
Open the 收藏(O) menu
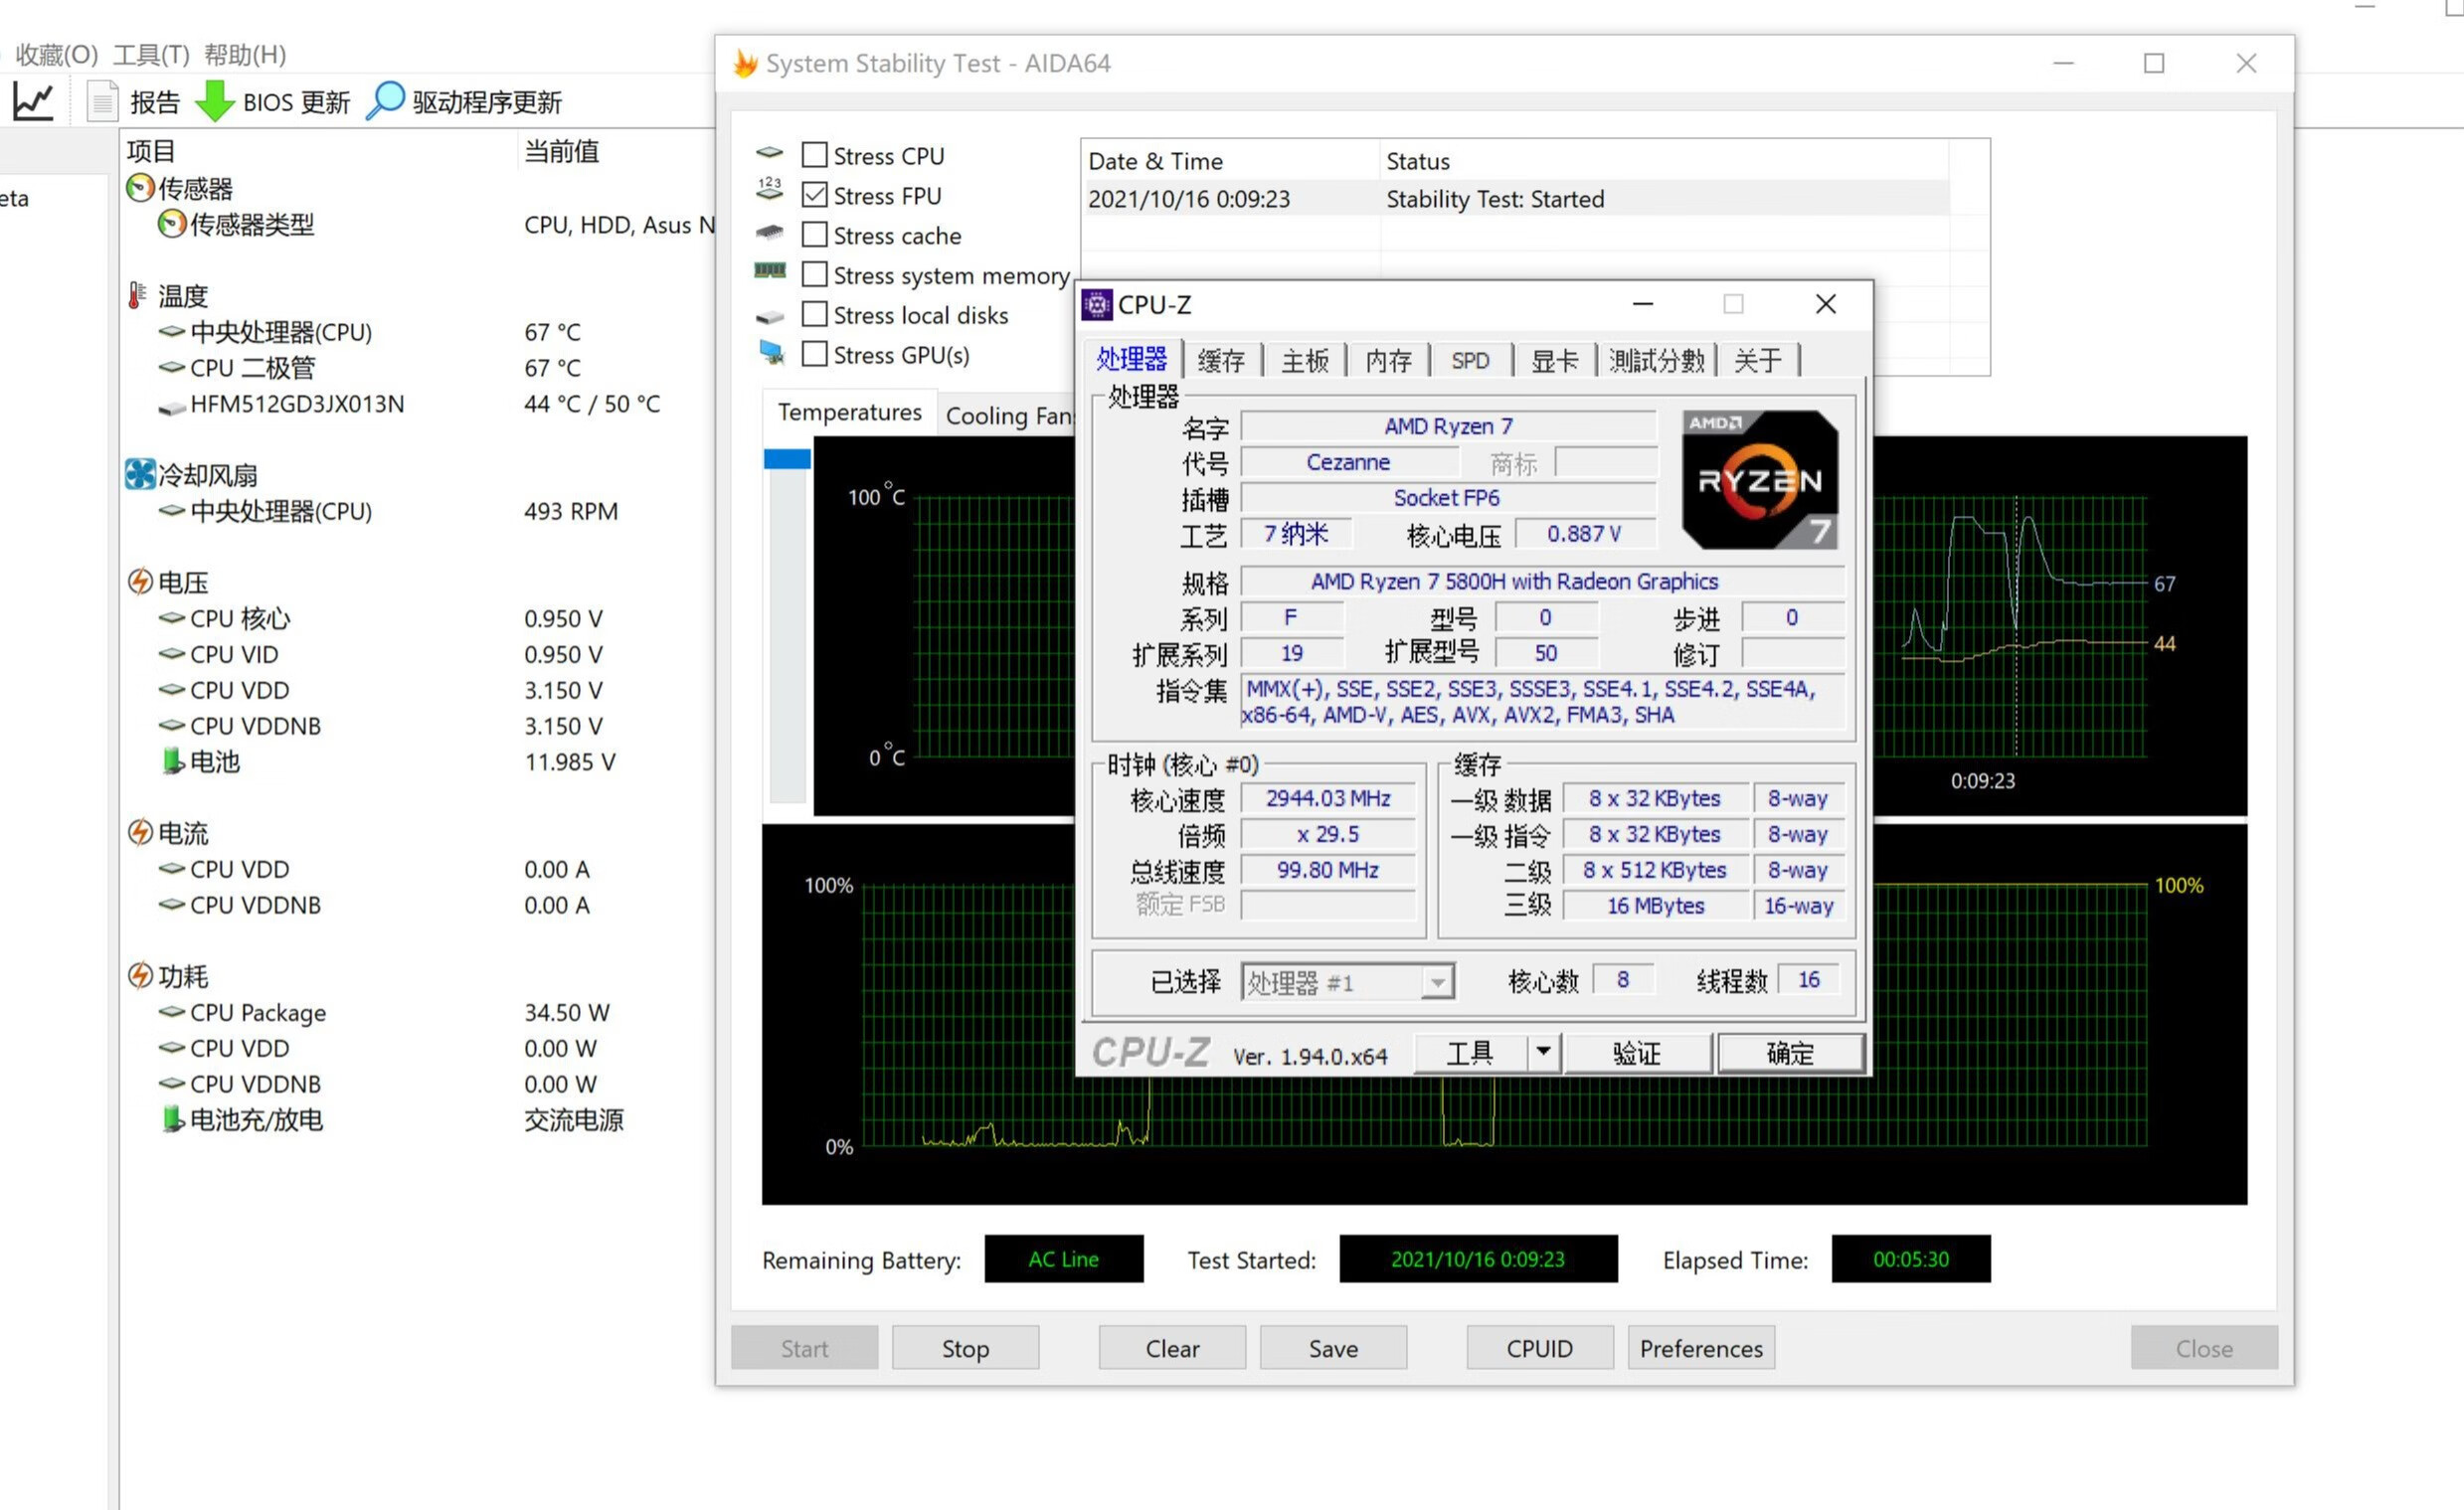(x=56, y=55)
